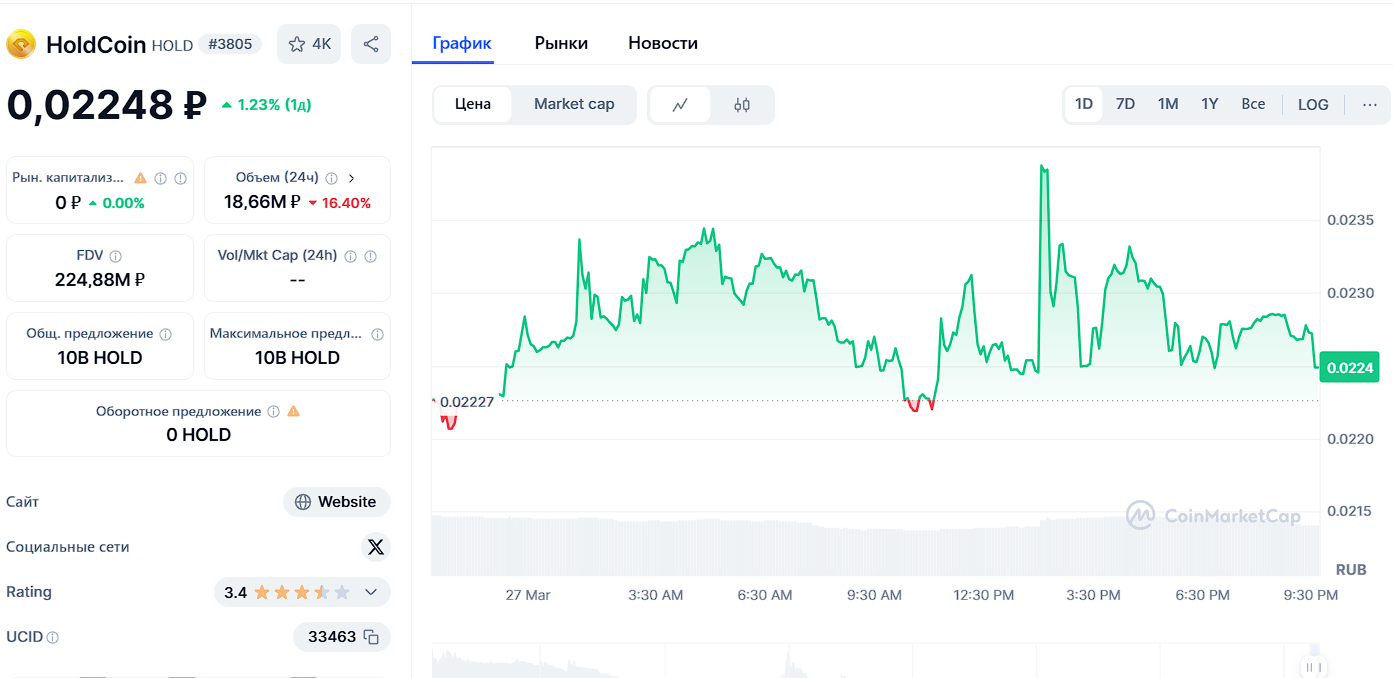The width and height of the screenshot is (1393, 678).
Task: Click the green 0.0224 current price tag
Action: tap(1350, 368)
